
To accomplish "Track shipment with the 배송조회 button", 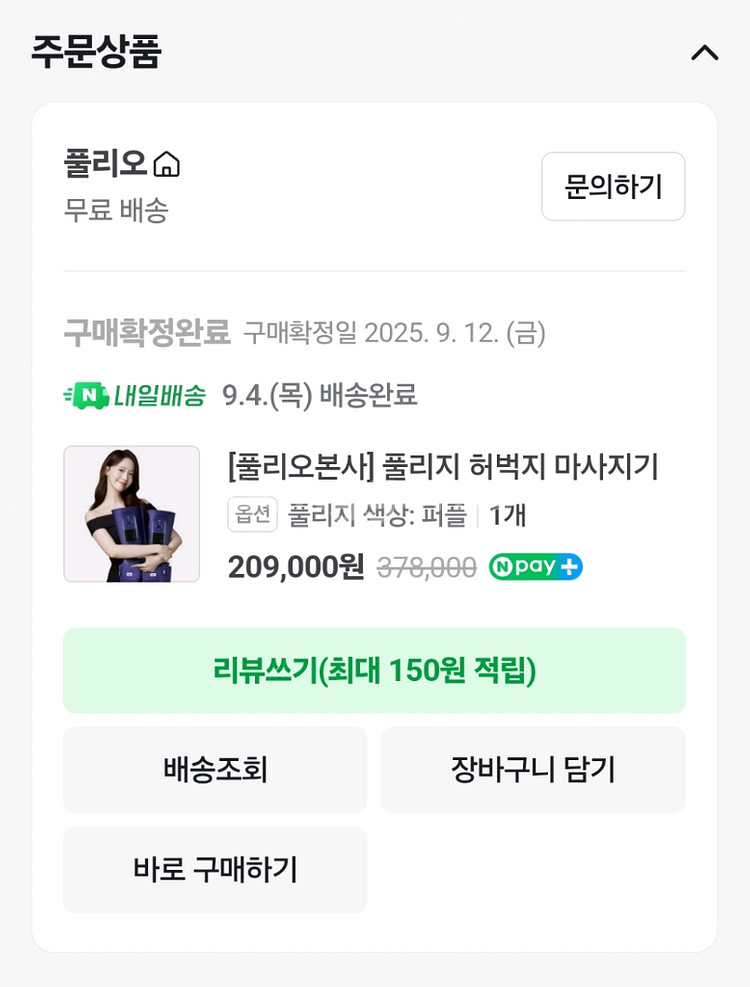I will (x=215, y=770).
